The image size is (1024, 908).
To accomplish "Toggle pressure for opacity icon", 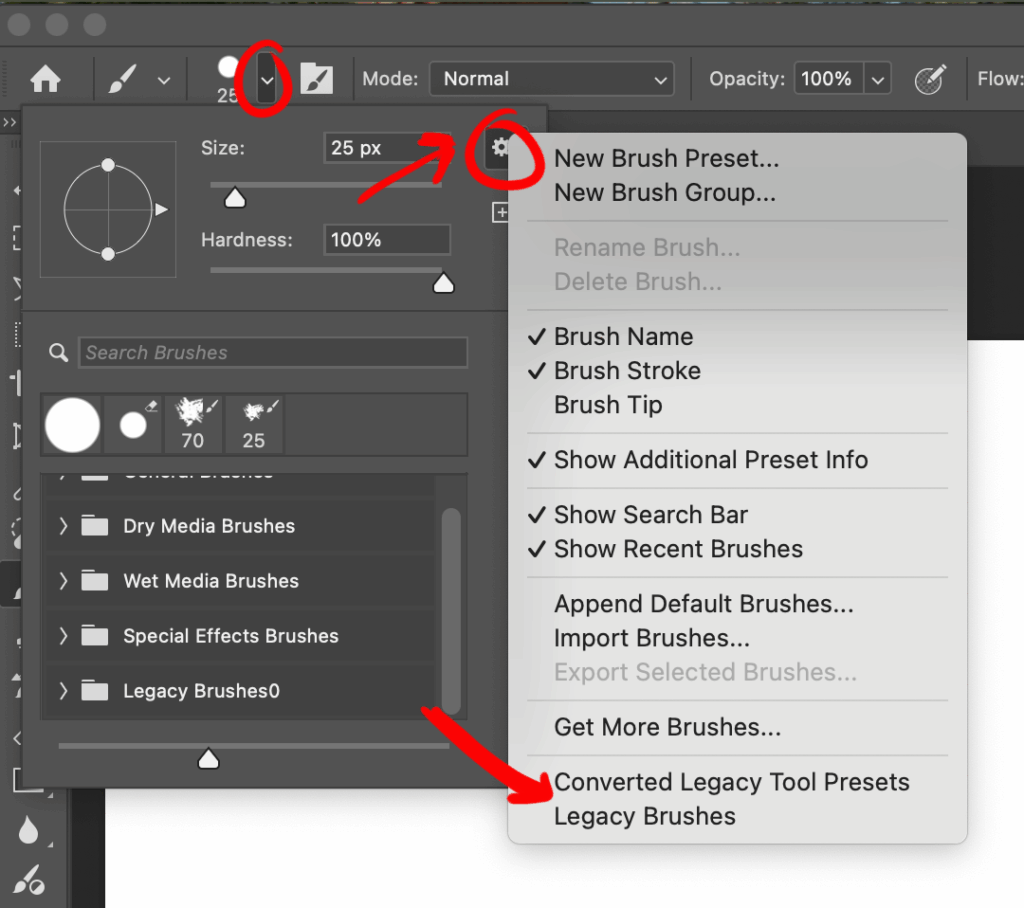I will coord(931,79).
